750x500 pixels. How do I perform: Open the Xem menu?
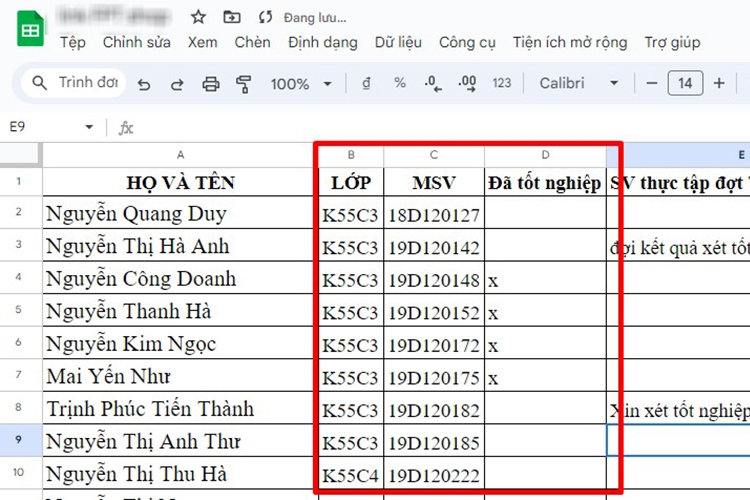[x=202, y=43]
